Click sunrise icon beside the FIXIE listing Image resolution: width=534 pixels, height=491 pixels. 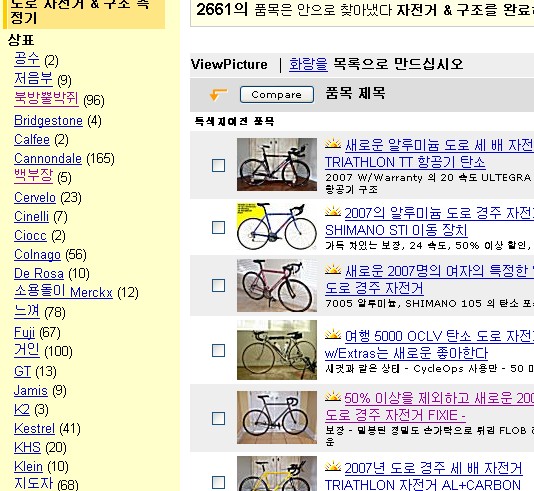[333, 396]
